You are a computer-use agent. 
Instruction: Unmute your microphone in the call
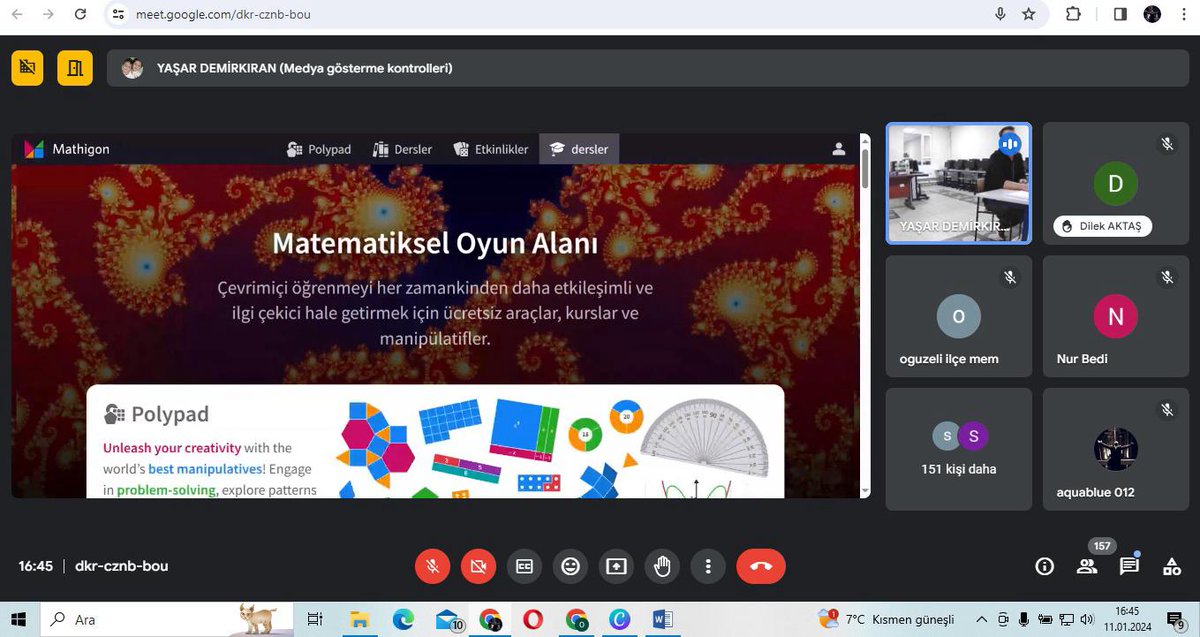pos(433,566)
